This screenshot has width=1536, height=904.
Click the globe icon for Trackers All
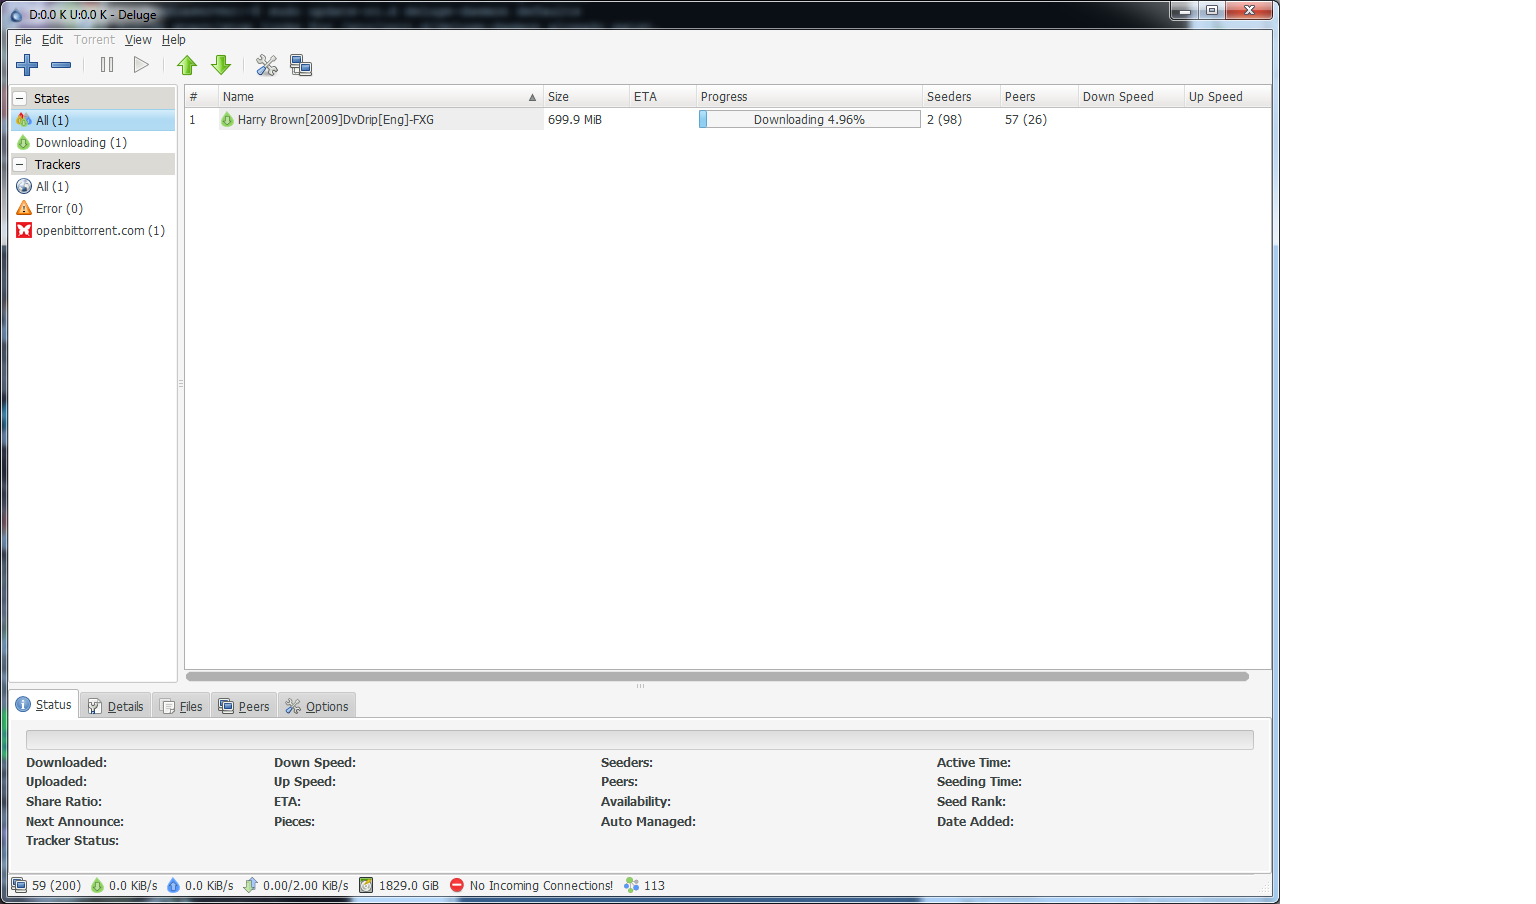(24, 186)
